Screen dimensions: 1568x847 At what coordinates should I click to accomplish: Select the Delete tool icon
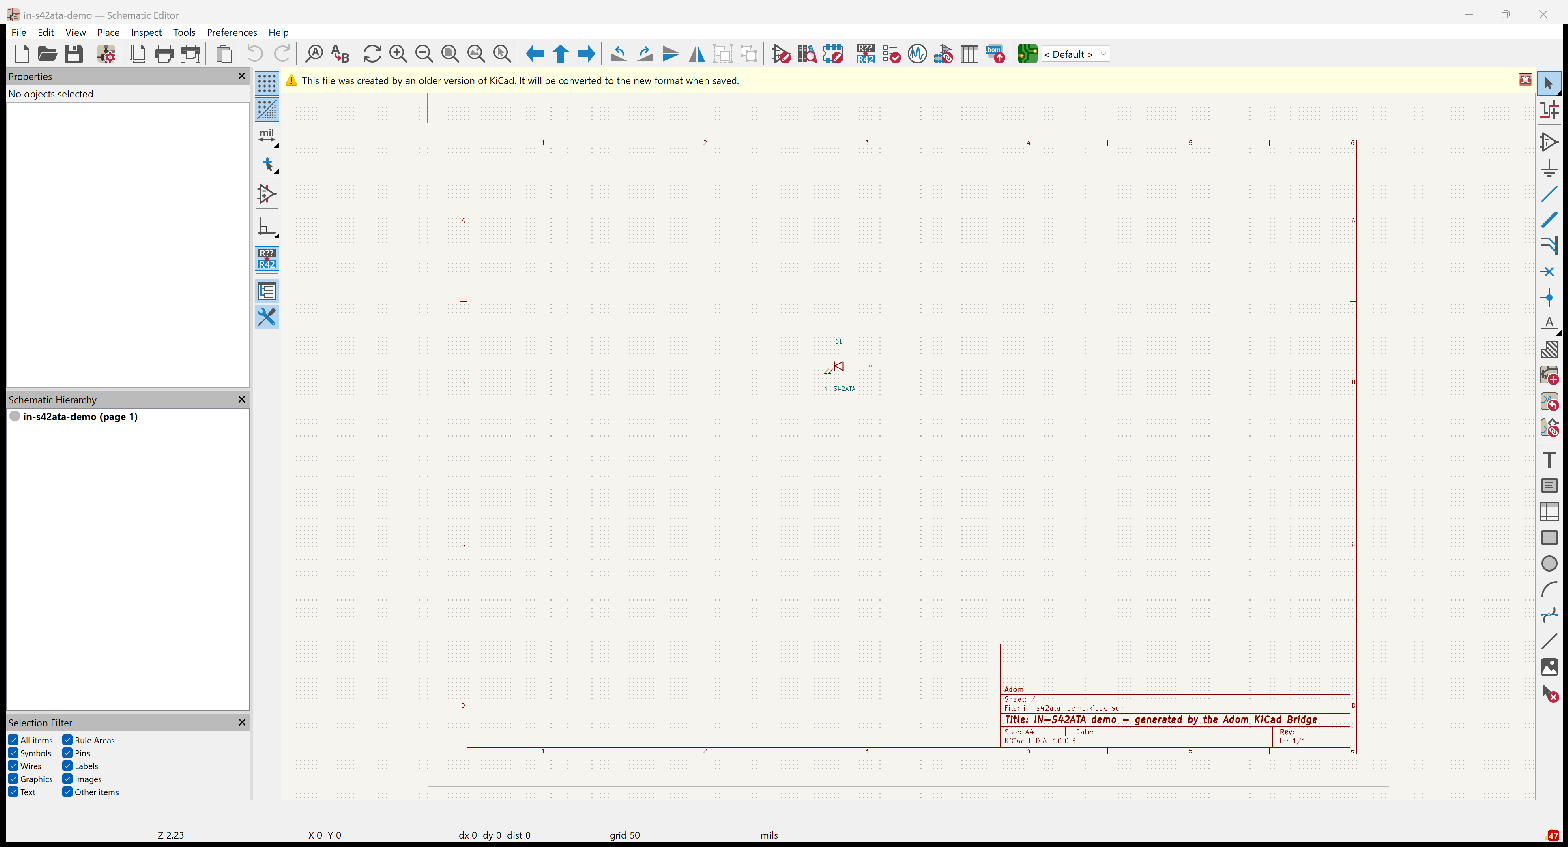point(1549,693)
